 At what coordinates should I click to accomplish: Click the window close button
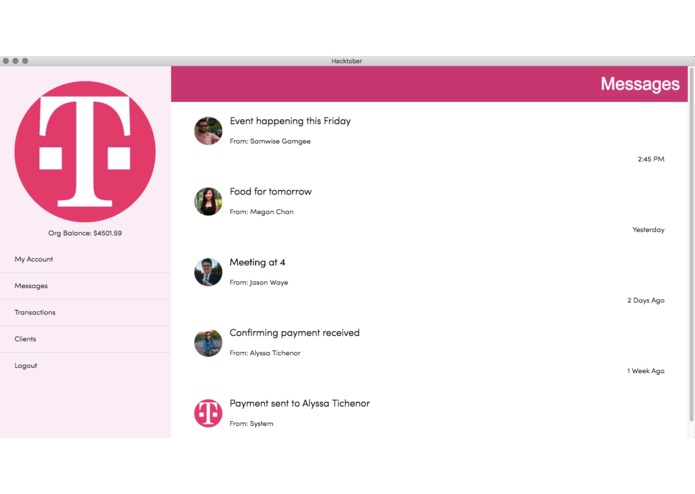6,61
